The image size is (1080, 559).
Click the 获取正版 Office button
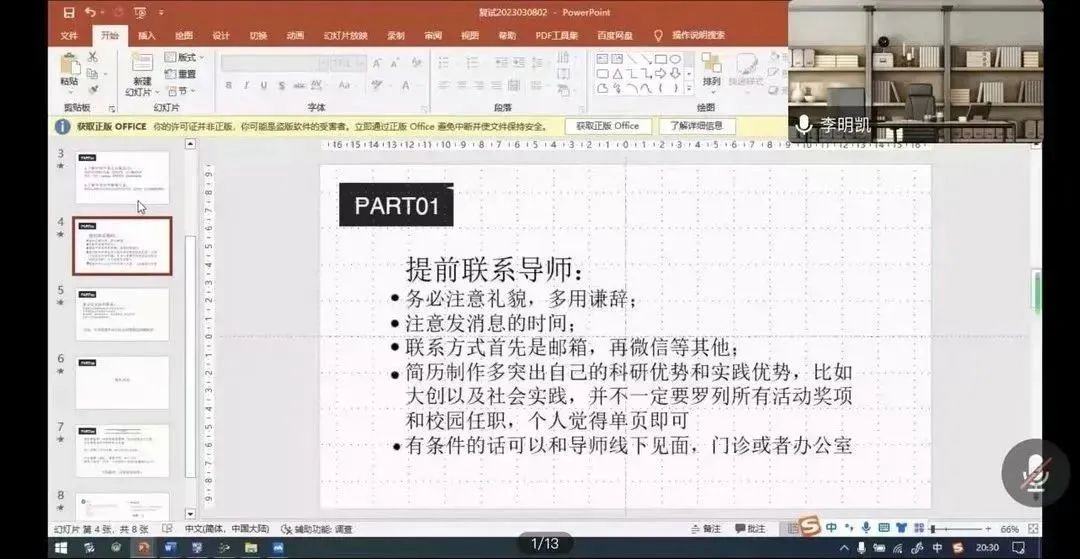(x=608, y=126)
